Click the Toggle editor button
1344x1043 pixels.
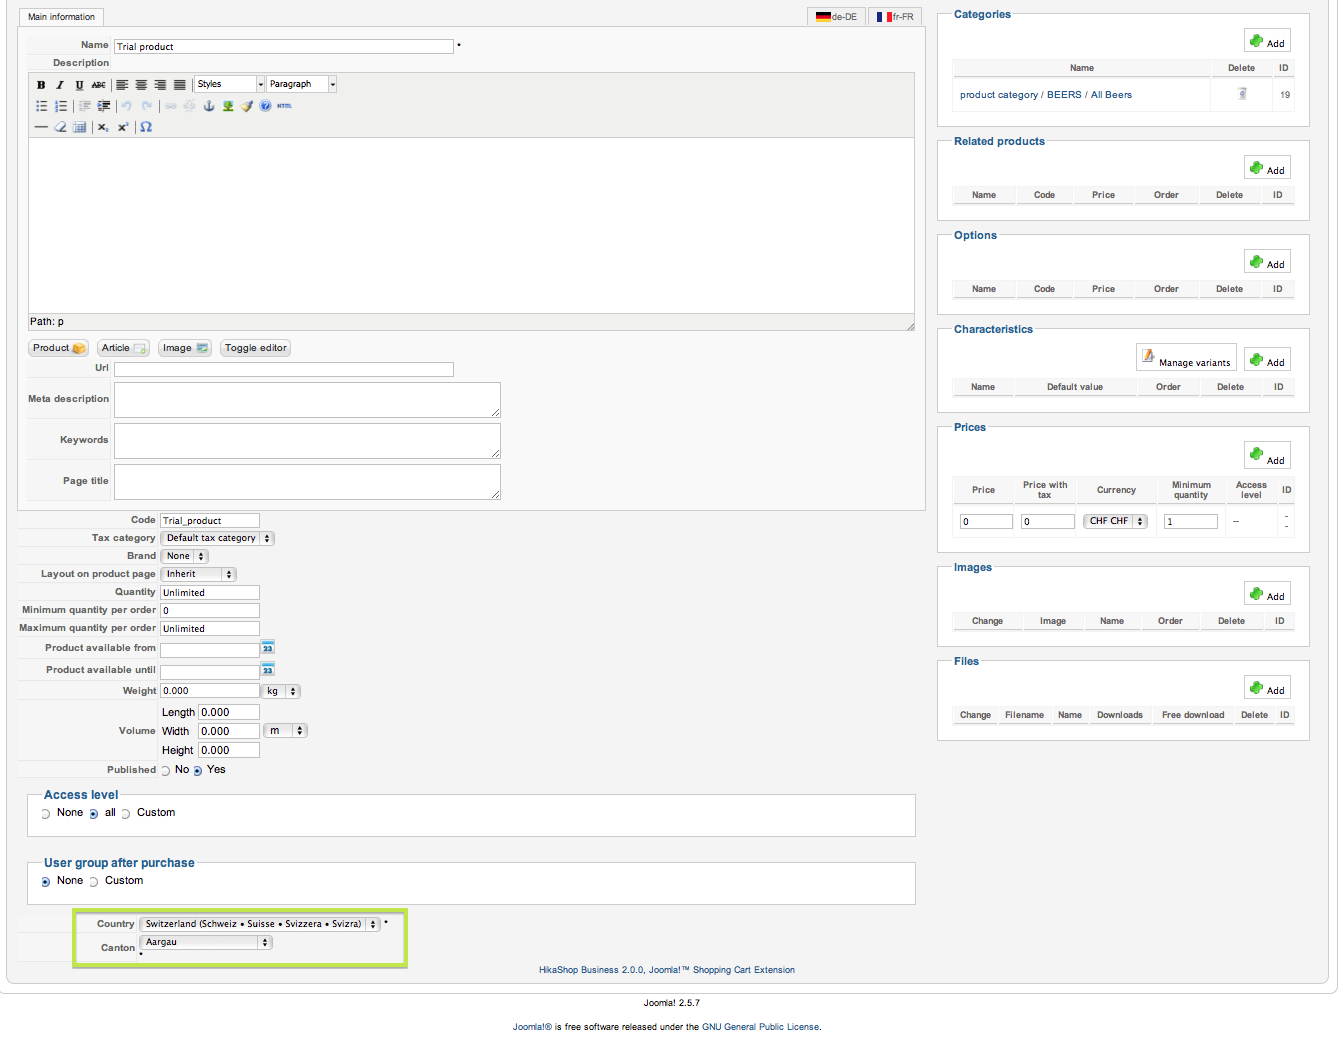tap(256, 348)
